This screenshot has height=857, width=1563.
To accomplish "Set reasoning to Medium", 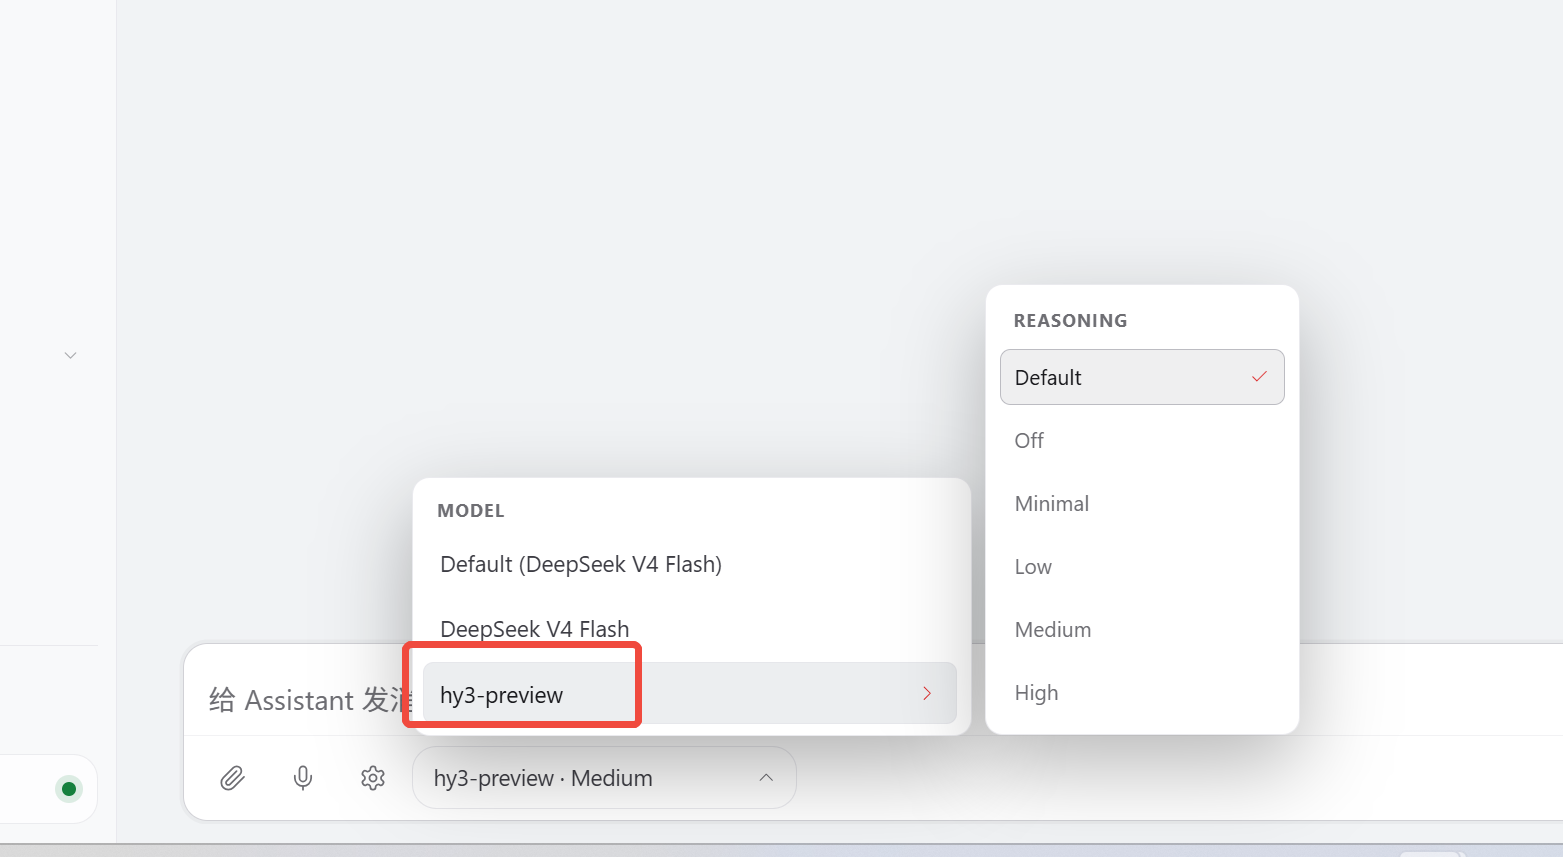I will point(1142,629).
